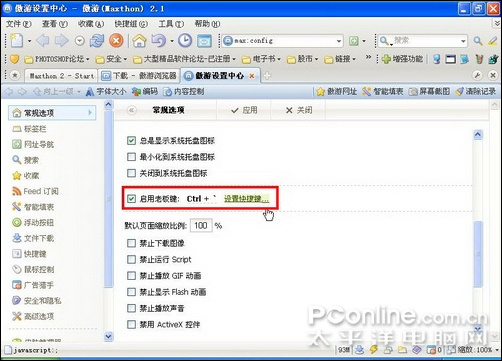Image resolution: width=502 pixels, height=361 pixels.
Task: Open 编码 encoding tool
Action: click(145, 91)
